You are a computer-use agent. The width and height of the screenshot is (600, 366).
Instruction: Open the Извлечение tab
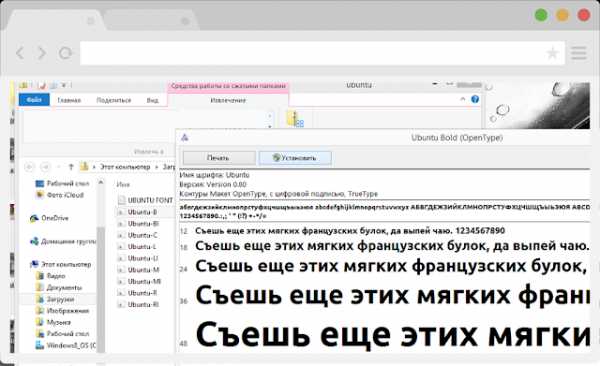click(228, 100)
